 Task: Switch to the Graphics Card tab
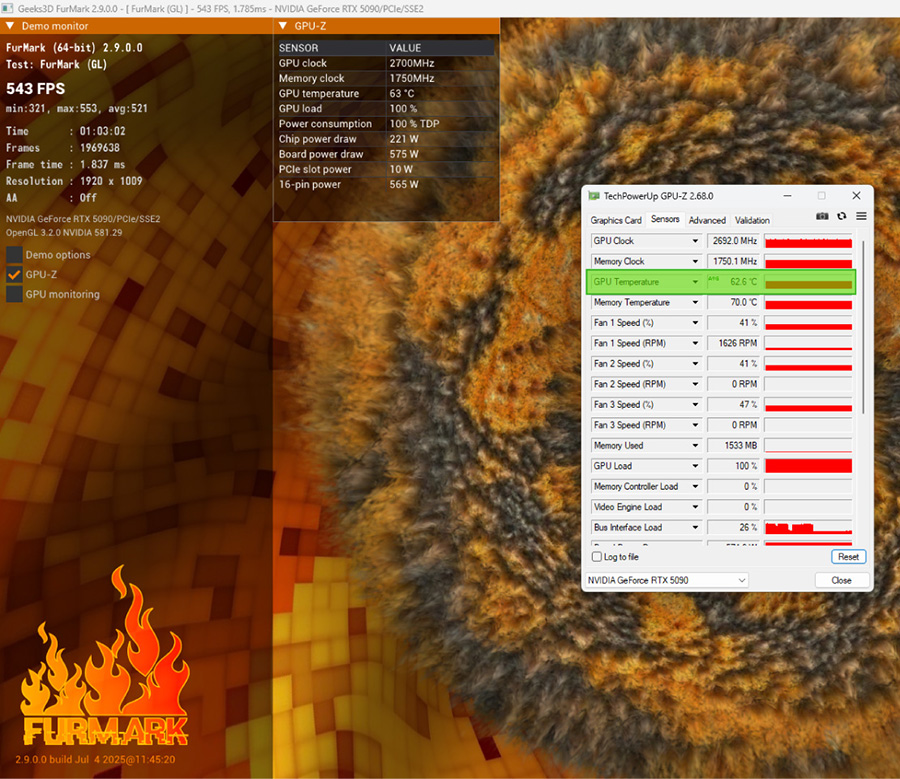[616, 220]
